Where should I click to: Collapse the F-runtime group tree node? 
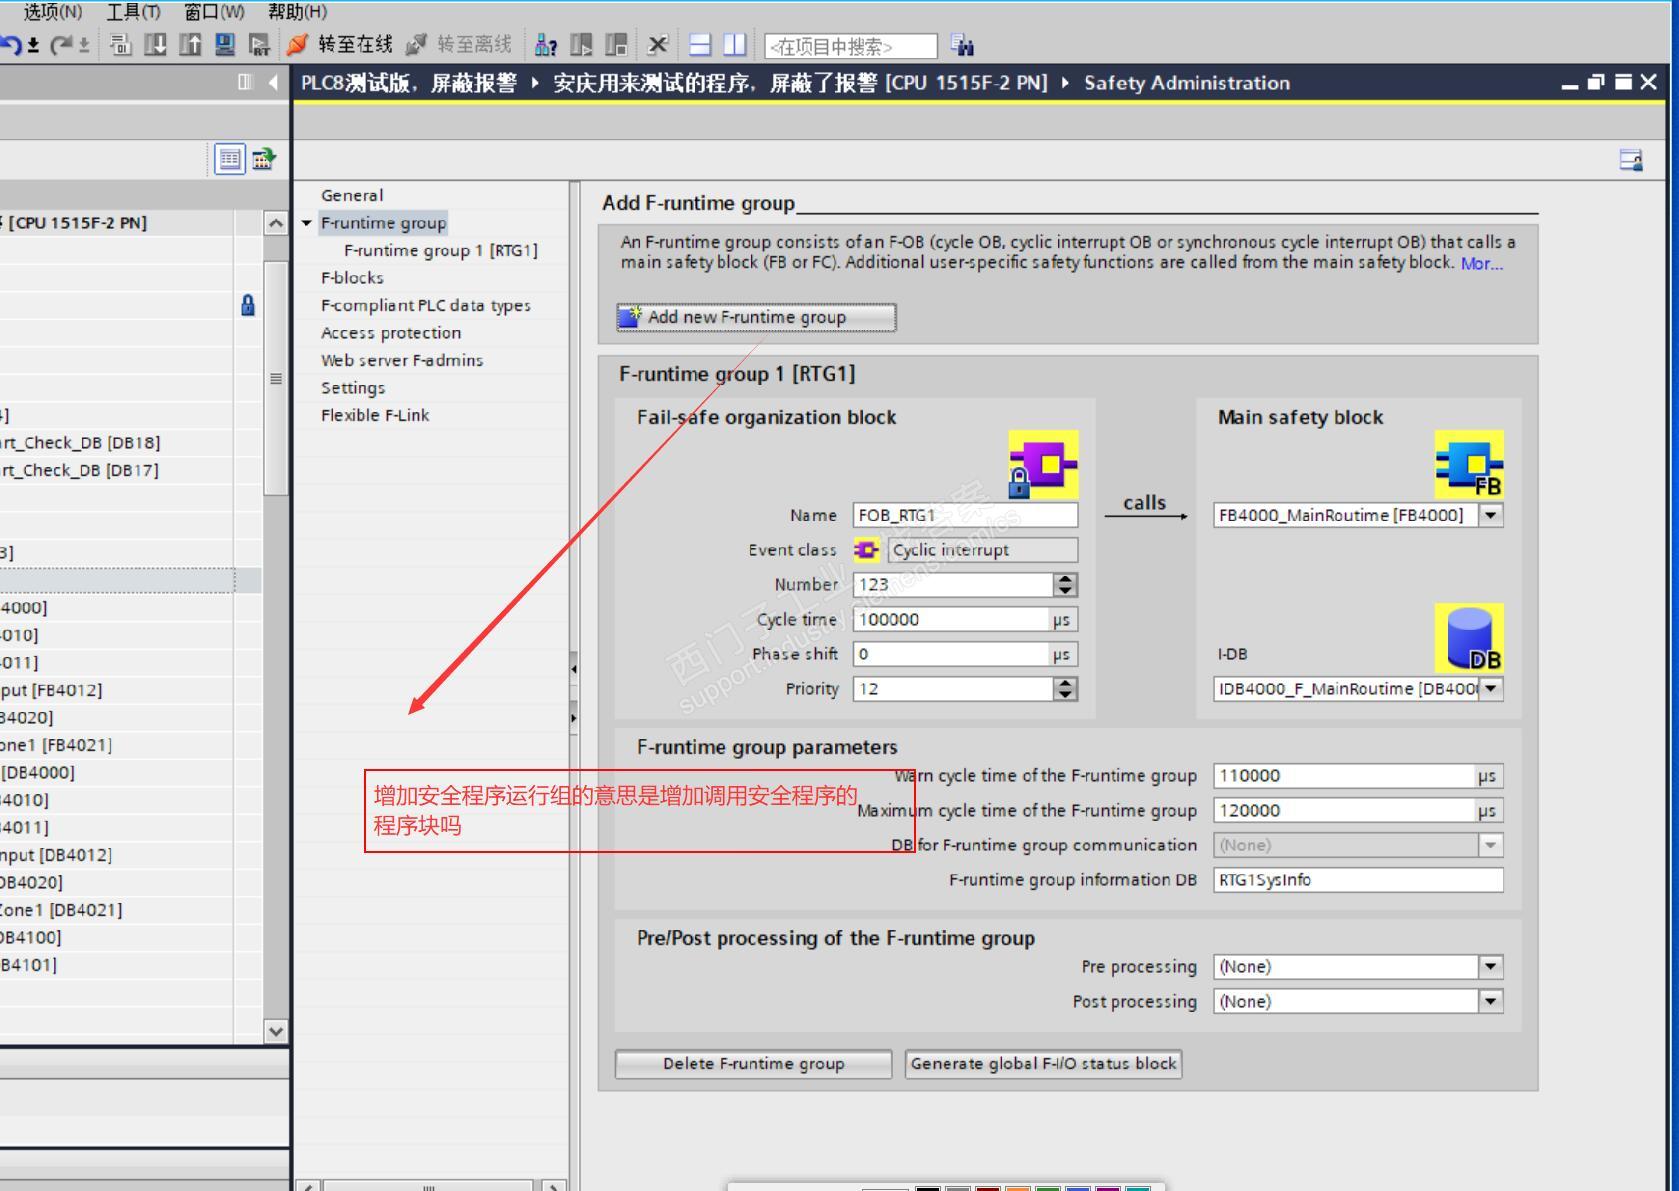[307, 223]
